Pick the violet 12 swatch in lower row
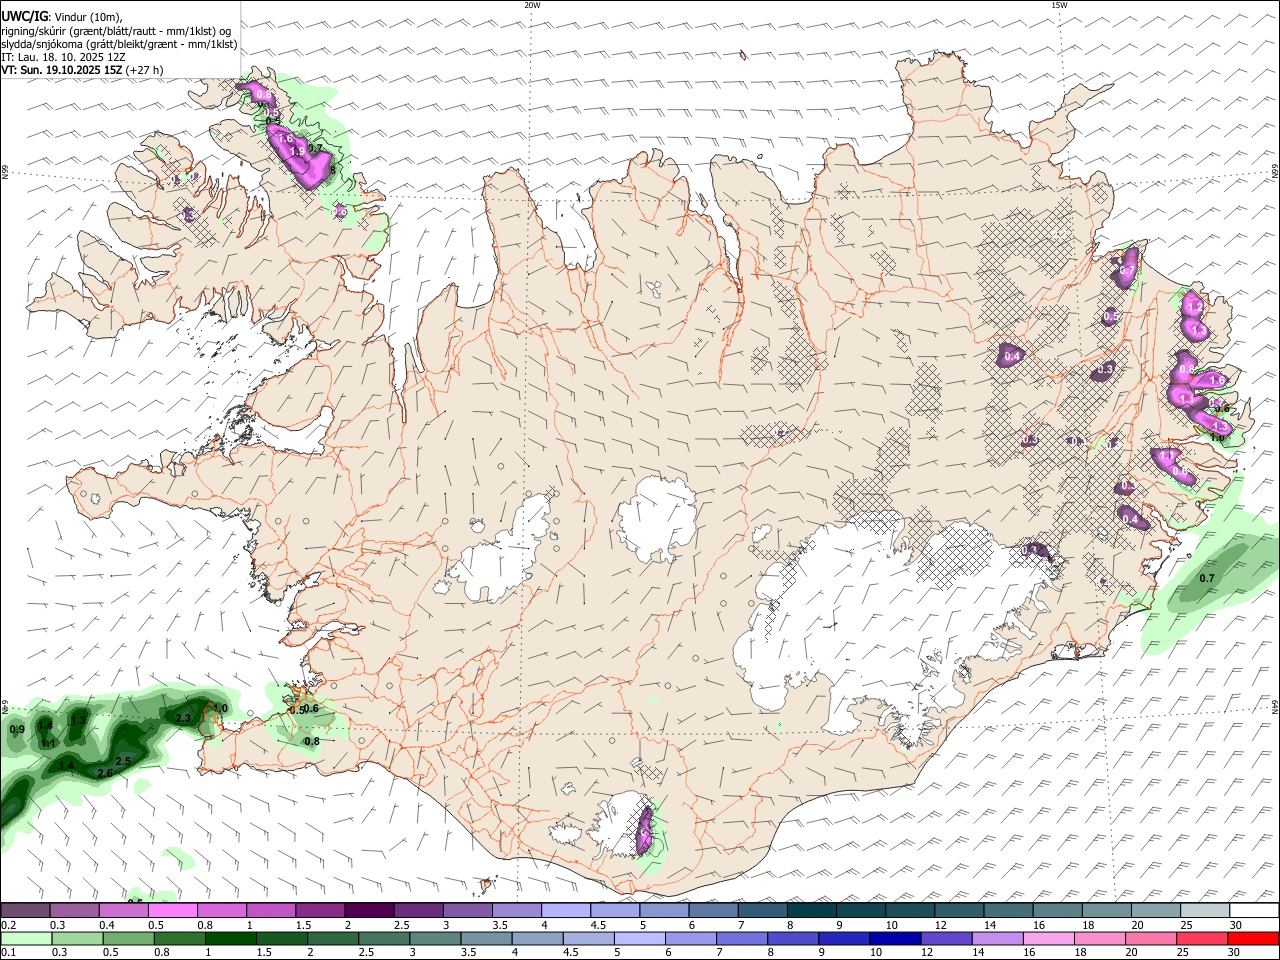 947,938
